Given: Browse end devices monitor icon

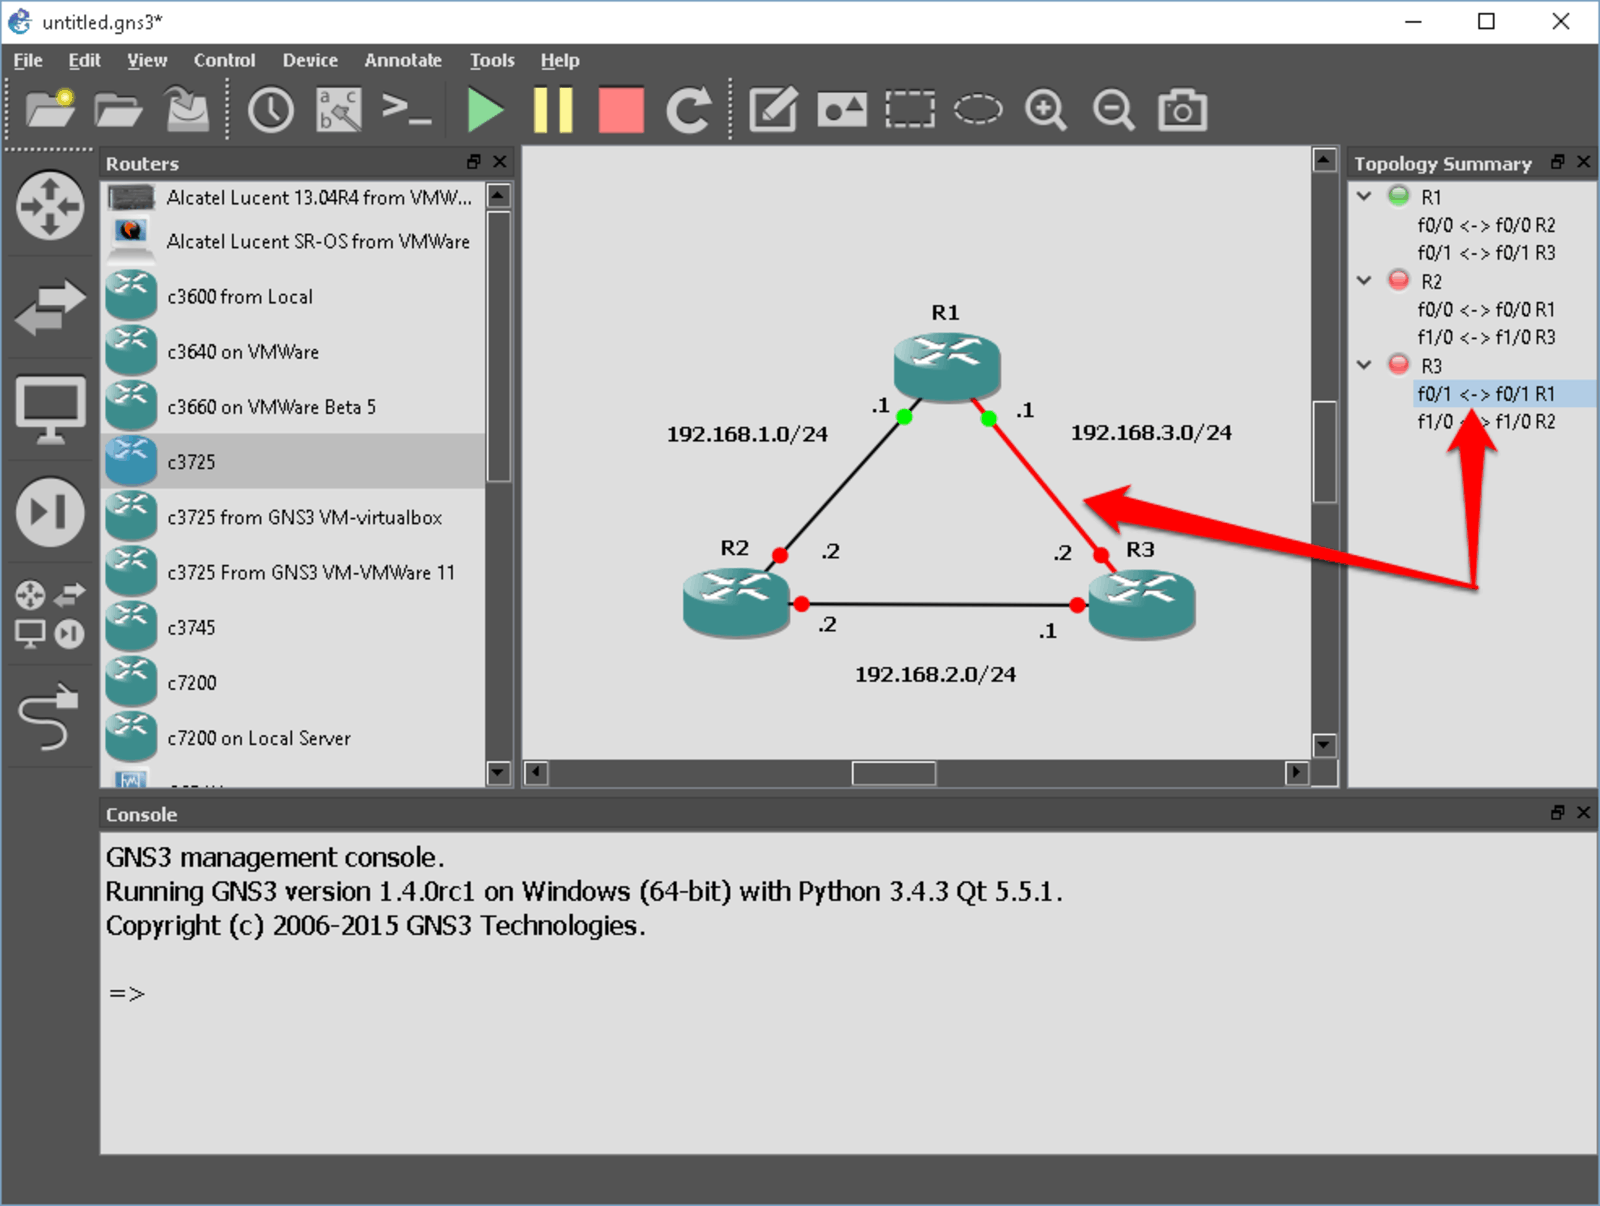Looking at the screenshot, I should (50, 410).
